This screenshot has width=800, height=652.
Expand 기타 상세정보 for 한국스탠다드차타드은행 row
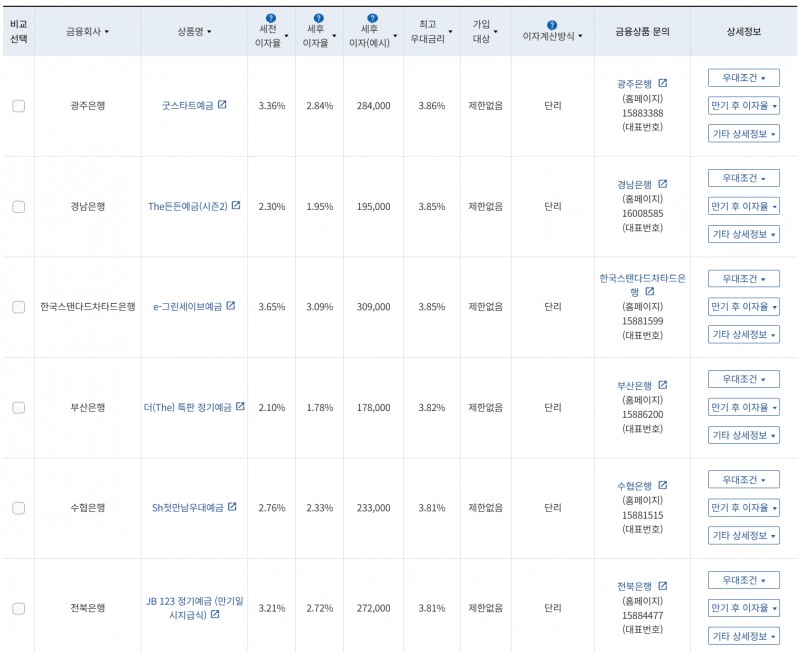(743, 335)
